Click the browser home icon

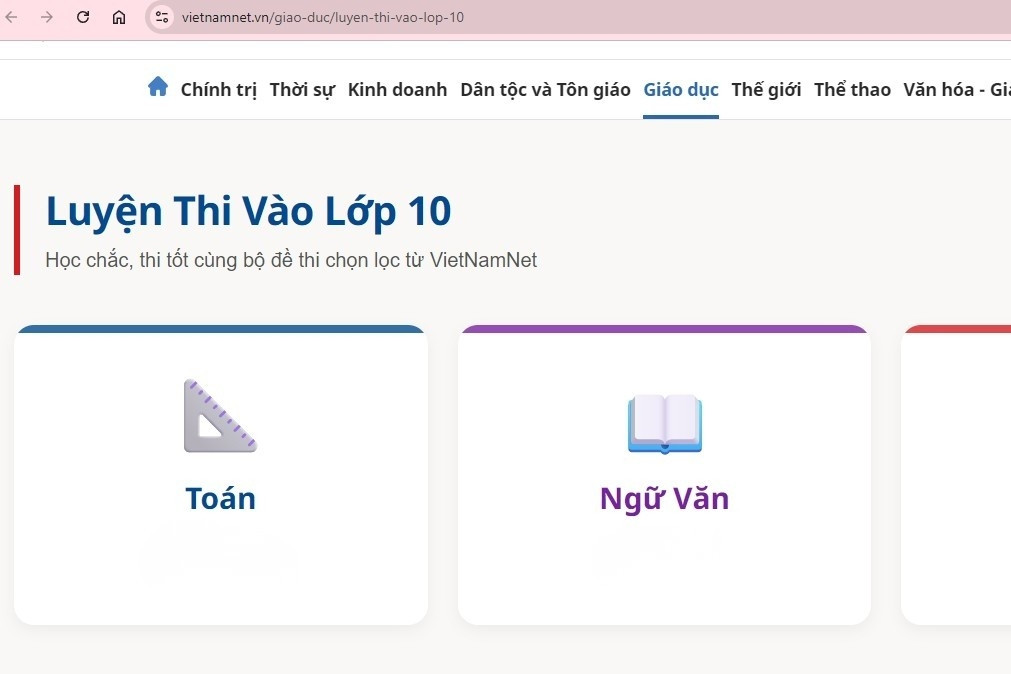pyautogui.click(x=118, y=17)
